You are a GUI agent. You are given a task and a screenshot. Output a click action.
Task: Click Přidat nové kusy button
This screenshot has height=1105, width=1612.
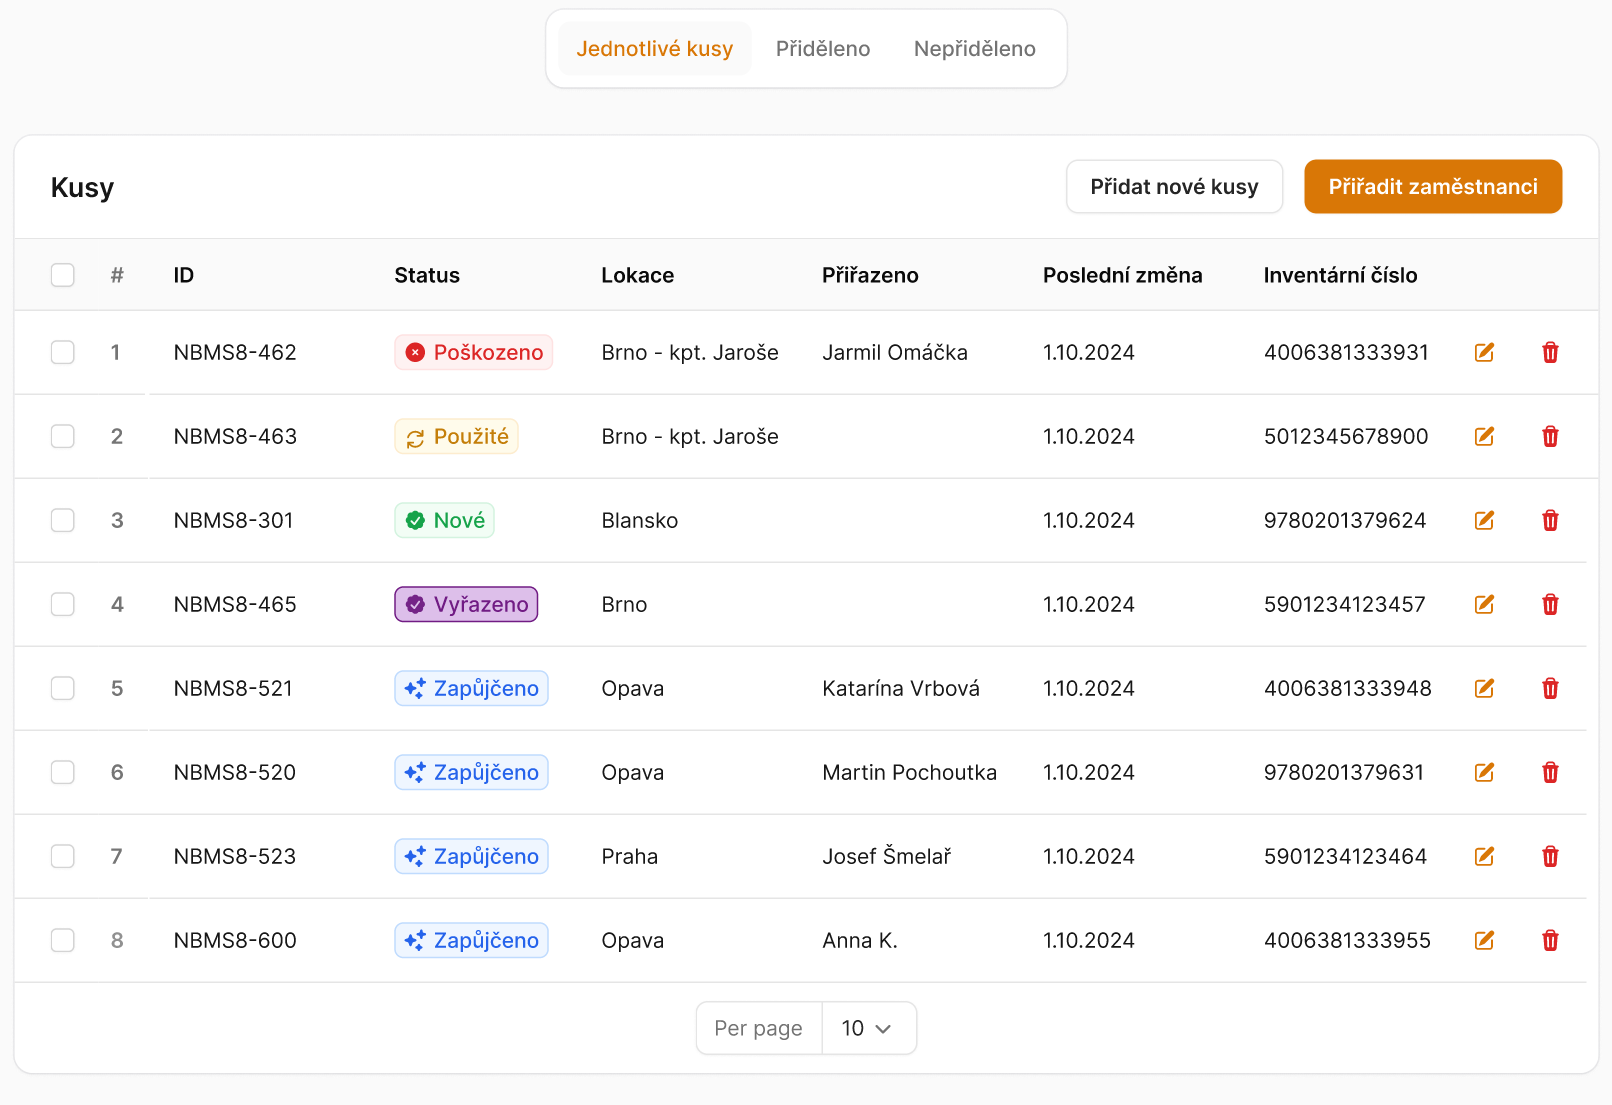click(x=1174, y=187)
